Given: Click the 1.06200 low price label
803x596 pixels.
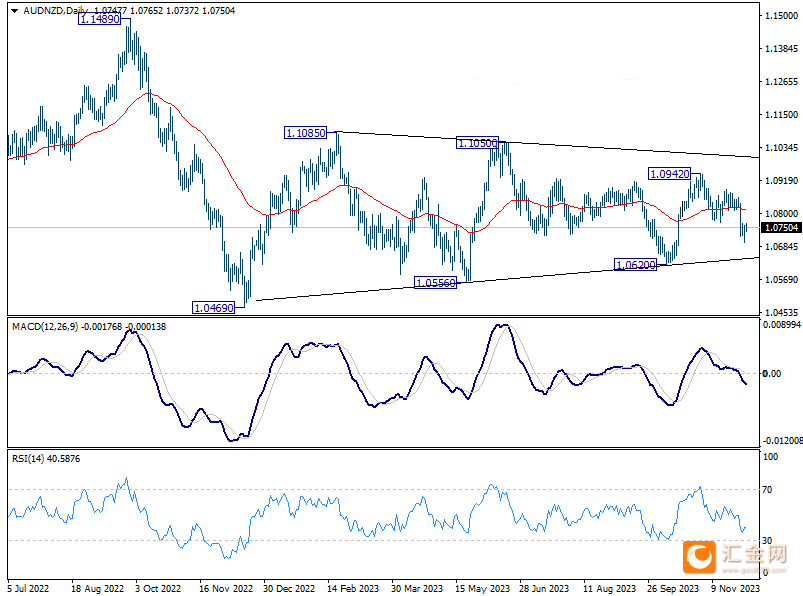Looking at the screenshot, I should (x=635, y=265).
